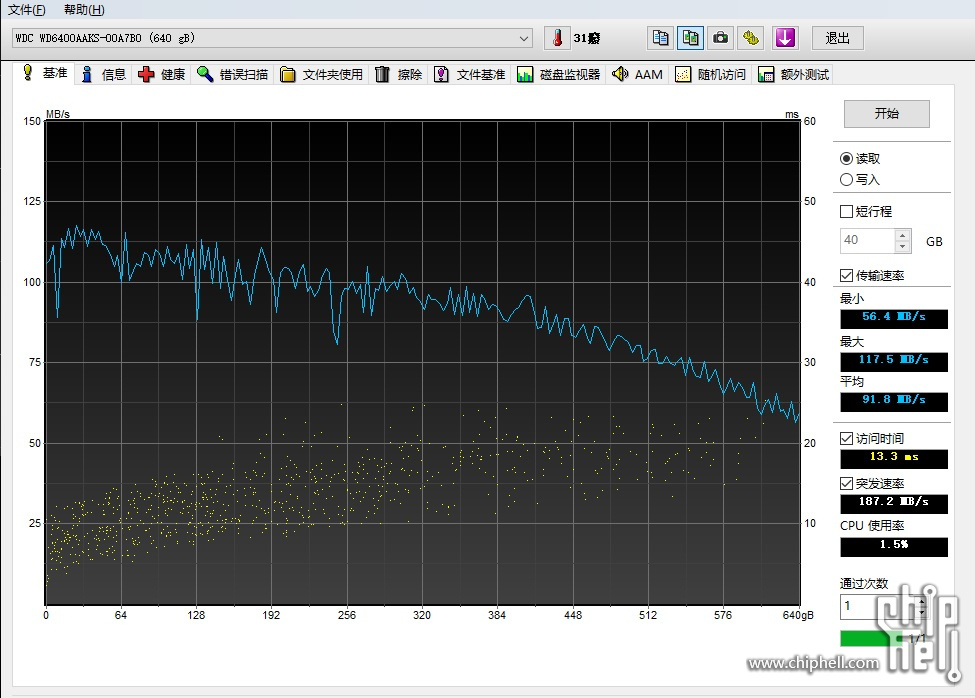The height and width of the screenshot is (698, 975).
Task: Toggle the 突发速率 burst rate checkbox
Action: pos(846,483)
